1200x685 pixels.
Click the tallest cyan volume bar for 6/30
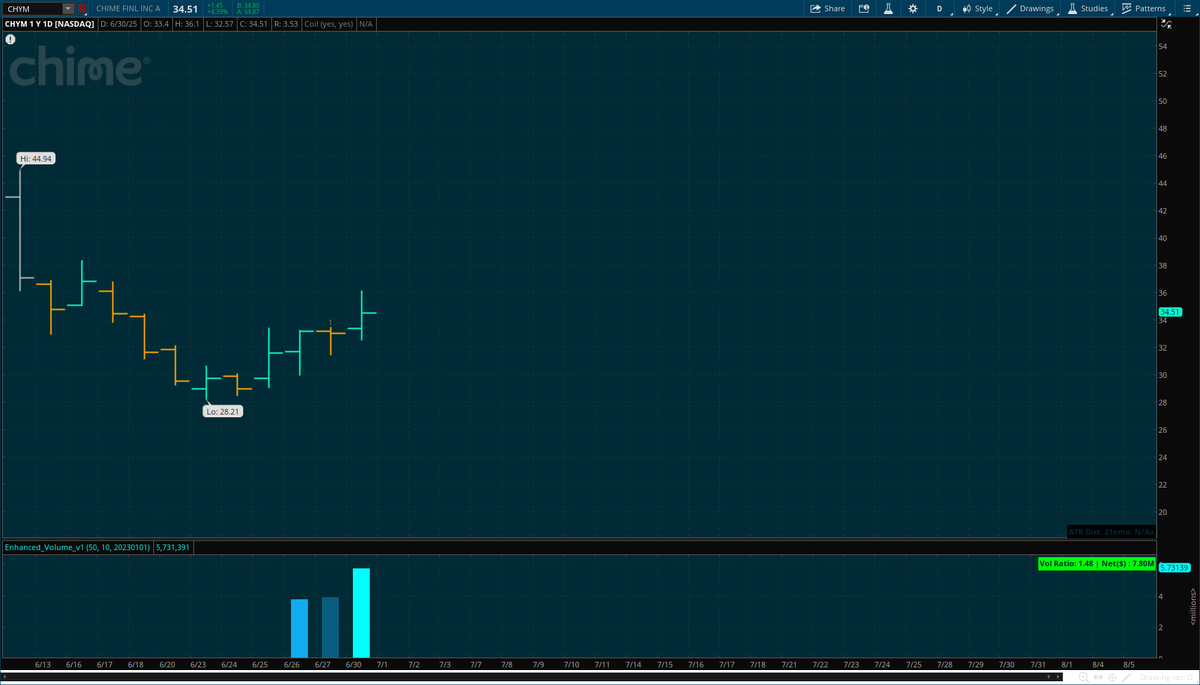[361, 612]
